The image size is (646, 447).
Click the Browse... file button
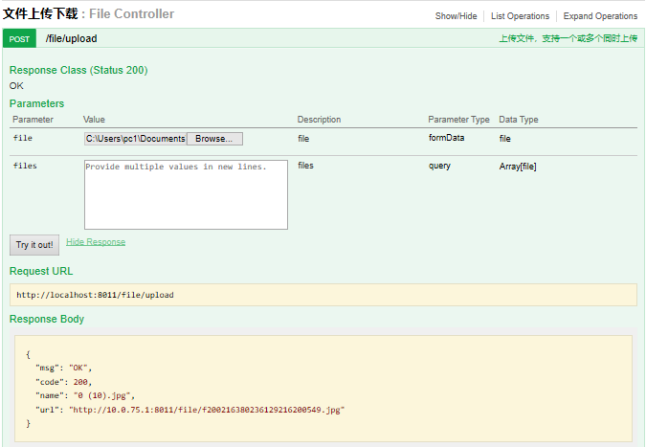(x=214, y=139)
